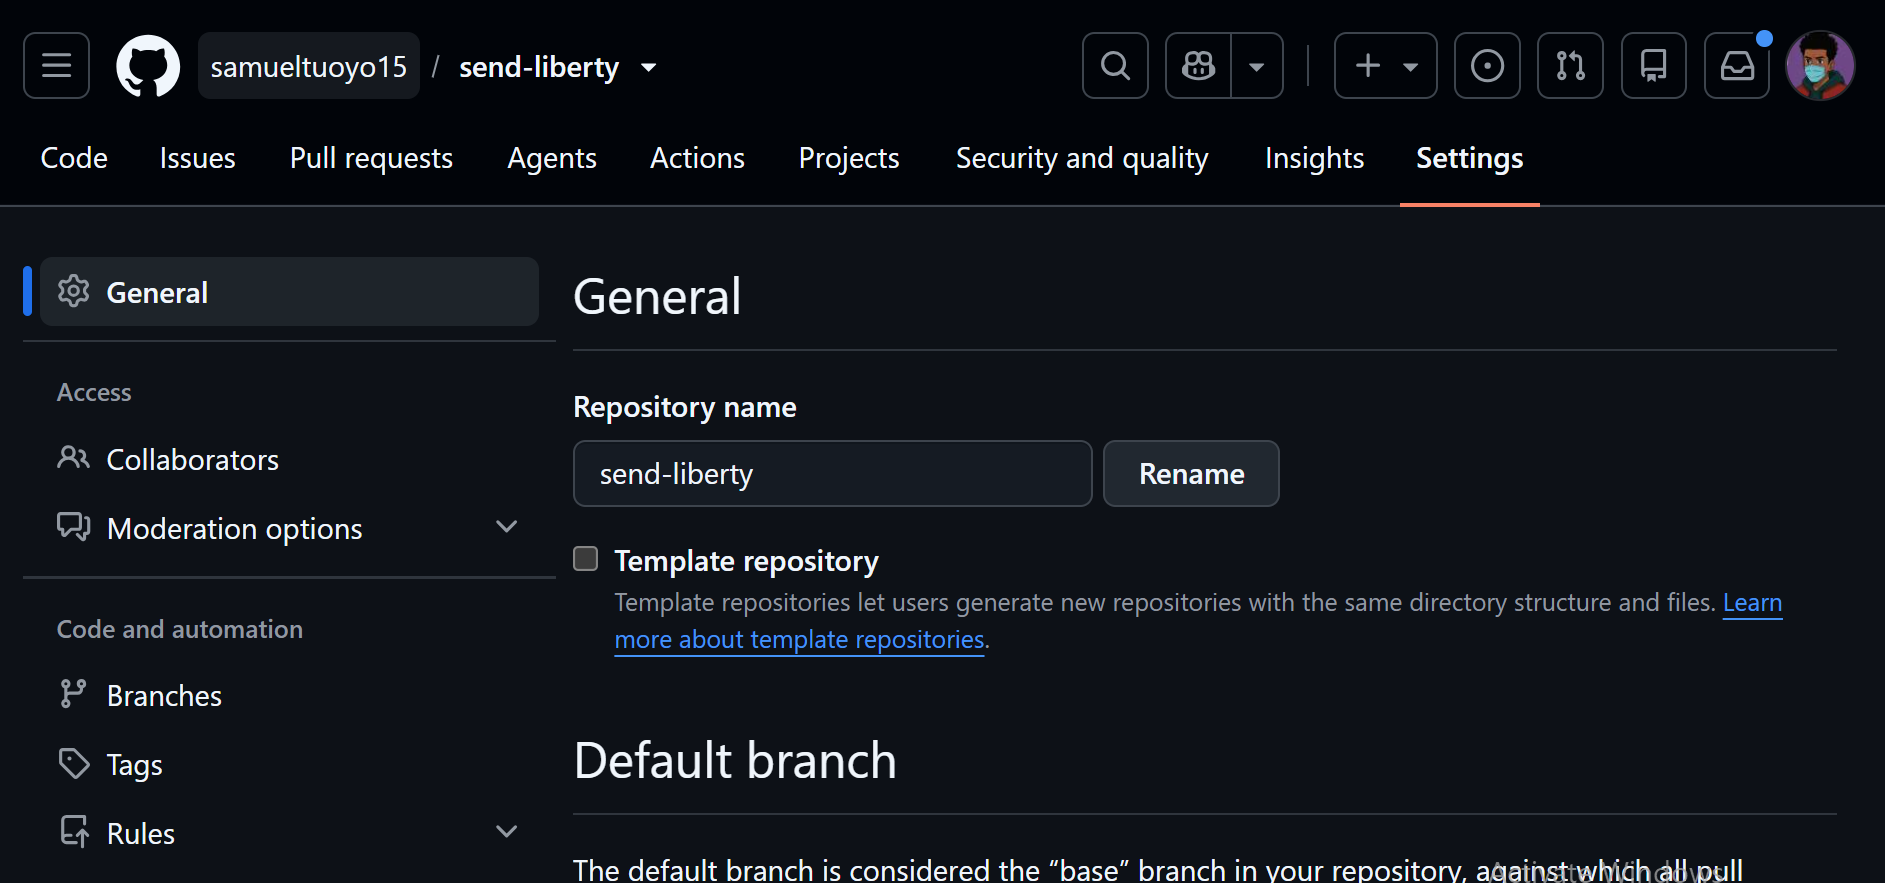Open the Agents tab
Screen dimensions: 1885x883
pyautogui.click(x=552, y=158)
